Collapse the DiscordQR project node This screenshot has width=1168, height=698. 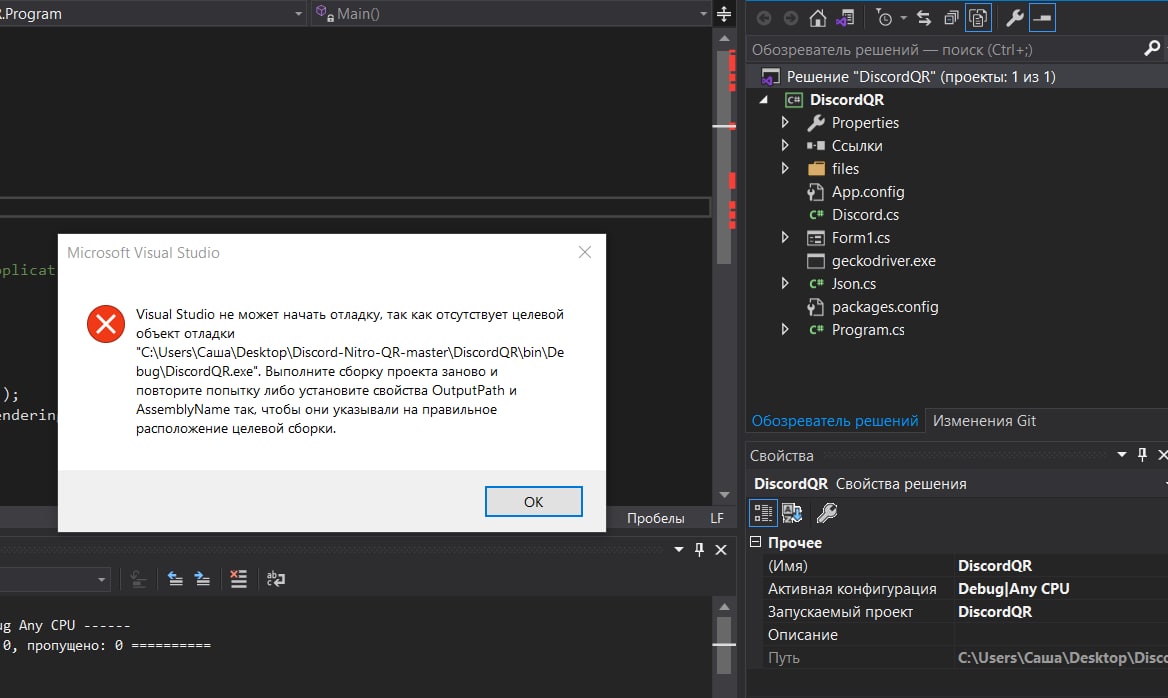pyautogui.click(x=764, y=100)
